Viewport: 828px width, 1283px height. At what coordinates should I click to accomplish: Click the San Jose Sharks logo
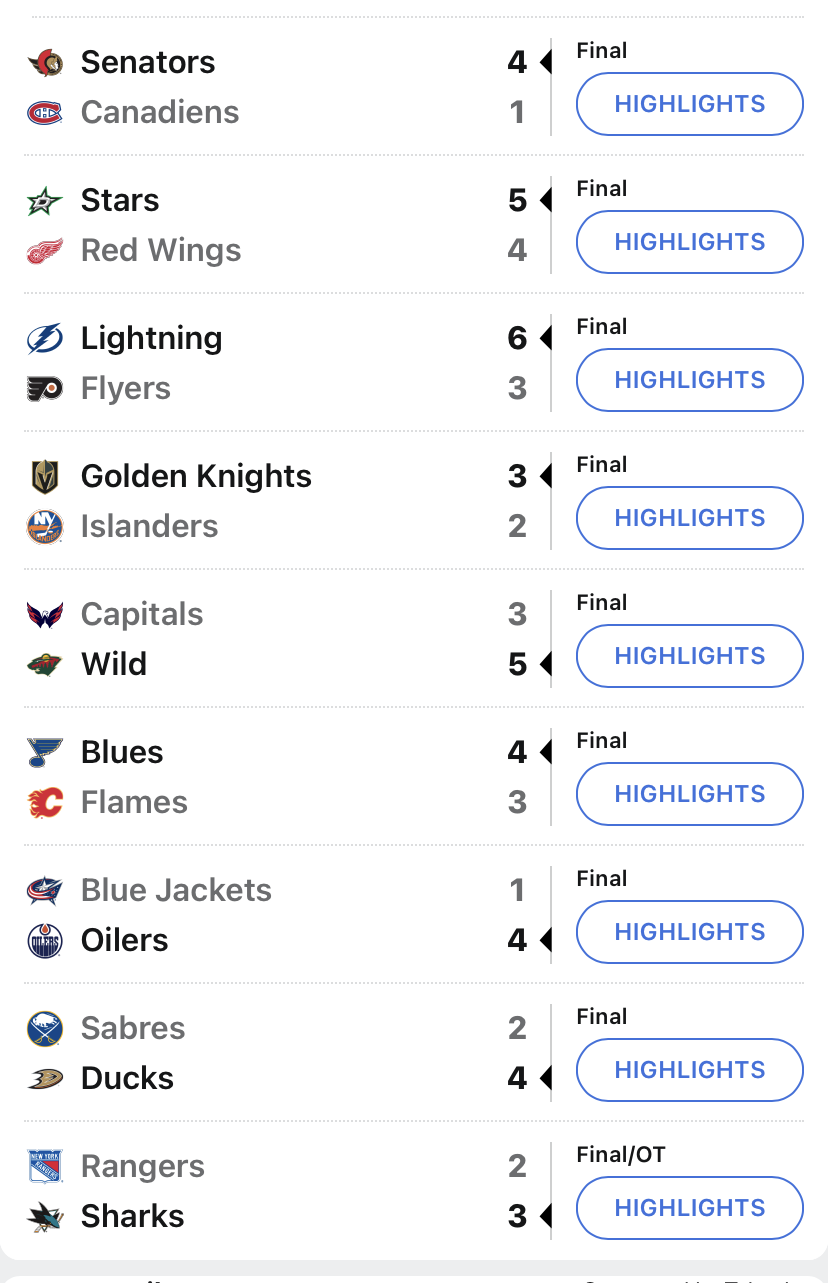pos(45,1217)
